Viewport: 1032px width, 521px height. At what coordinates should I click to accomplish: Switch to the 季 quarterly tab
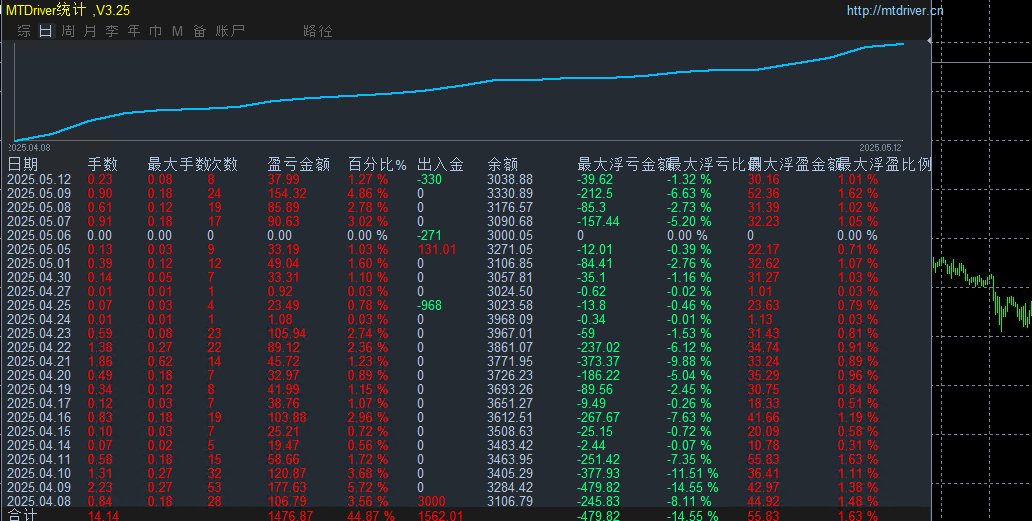click(x=112, y=31)
